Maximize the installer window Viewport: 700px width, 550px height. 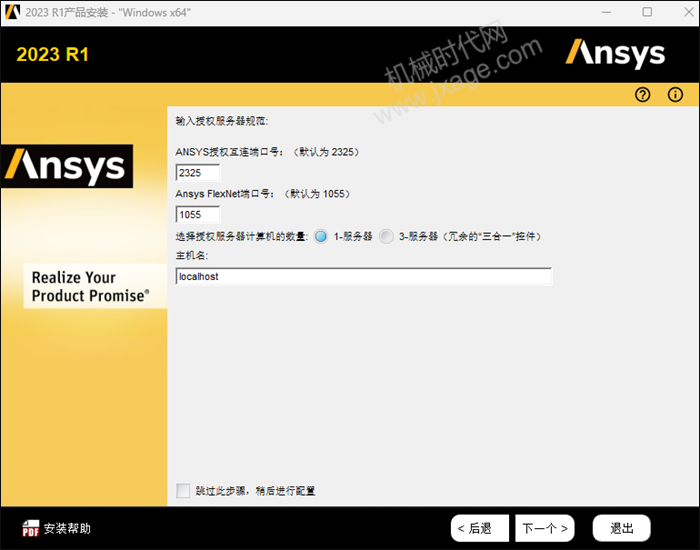pos(647,12)
